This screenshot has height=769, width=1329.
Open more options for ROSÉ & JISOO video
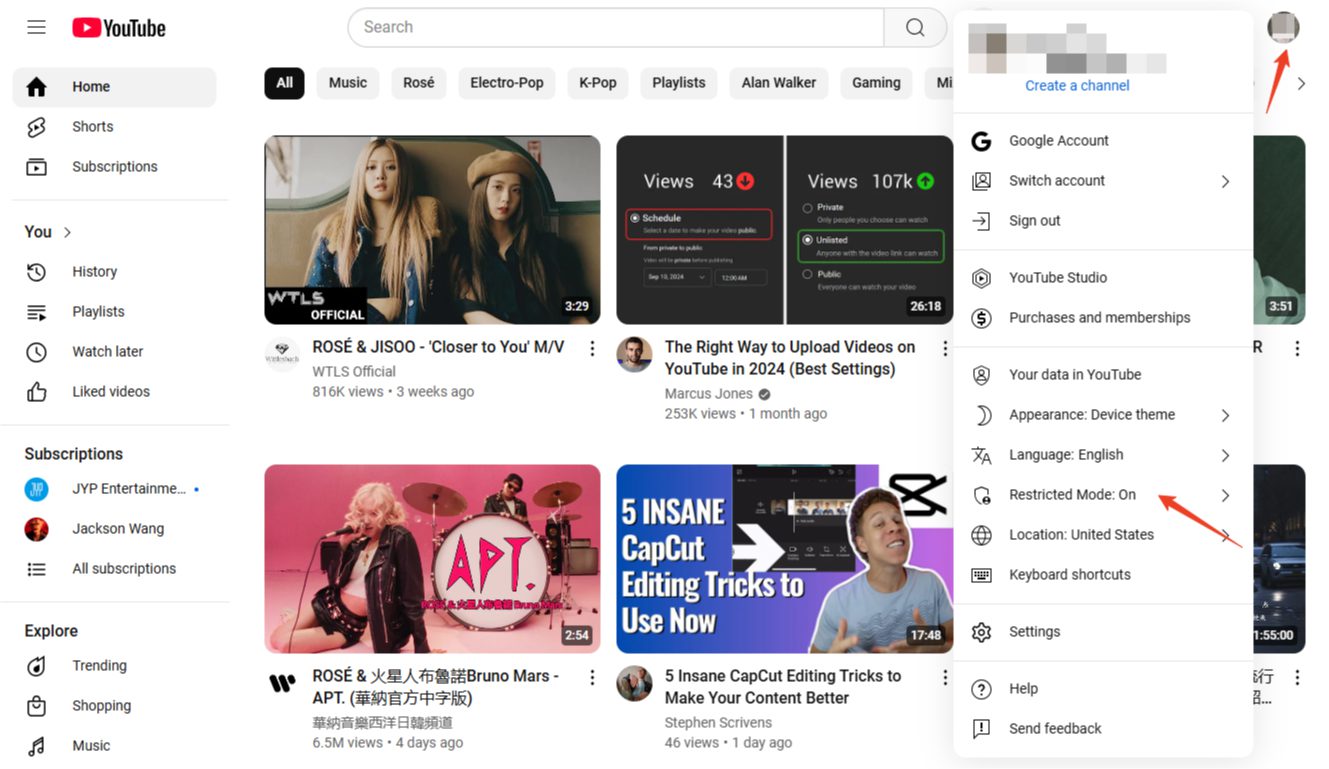click(592, 348)
